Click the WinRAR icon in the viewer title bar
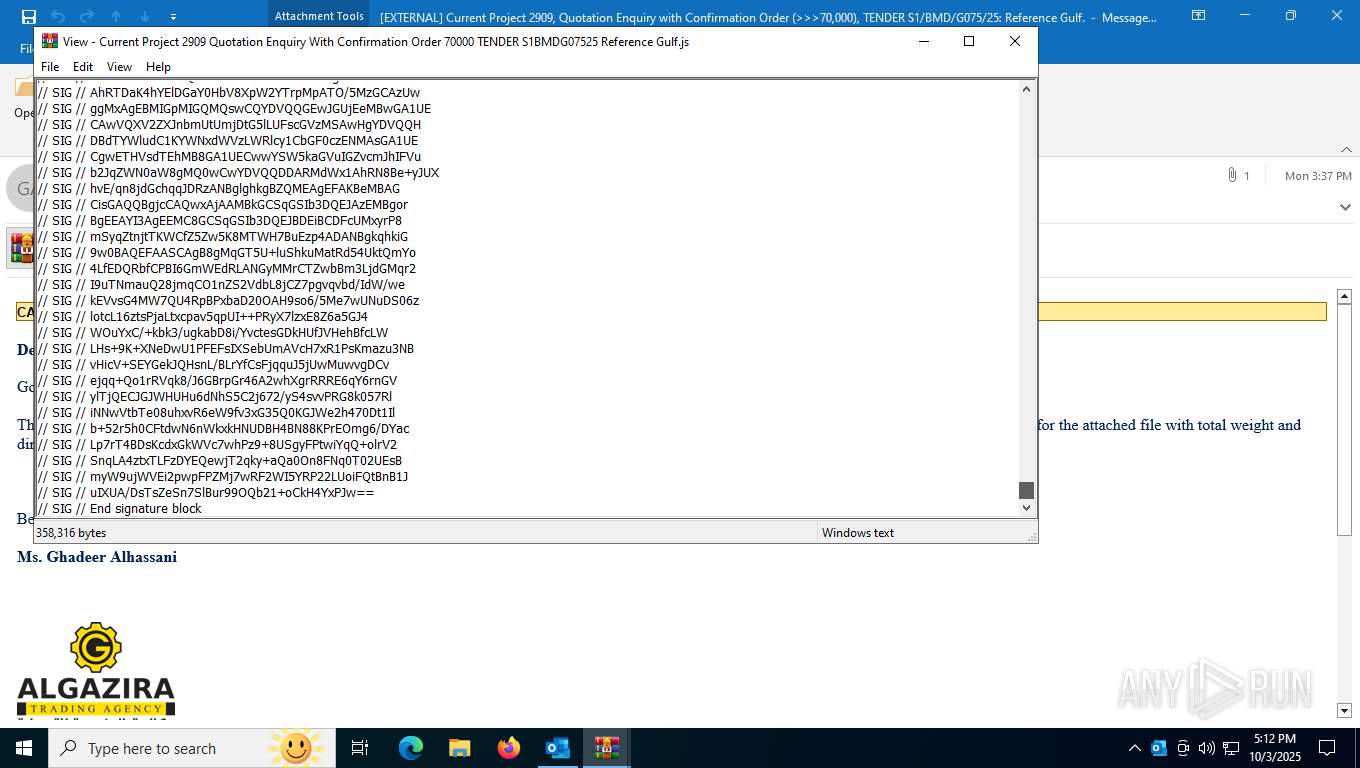 point(49,41)
